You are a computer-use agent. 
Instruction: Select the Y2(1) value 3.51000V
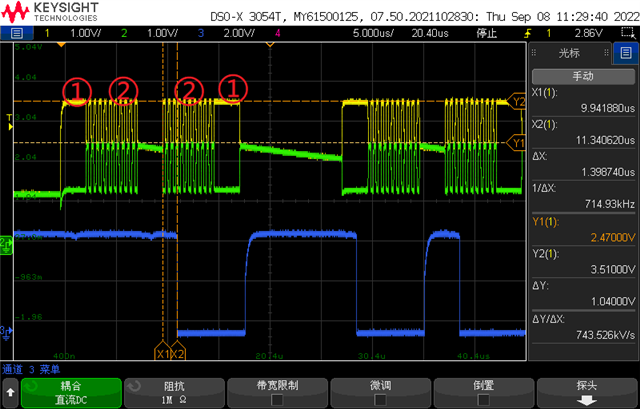pos(613,269)
